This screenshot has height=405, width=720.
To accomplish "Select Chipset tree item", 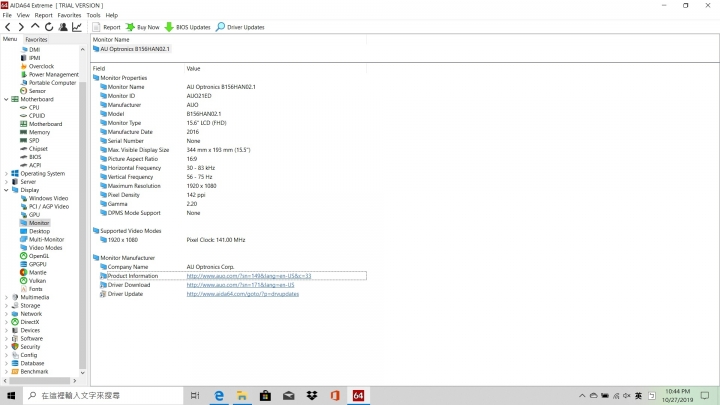I will point(38,149).
